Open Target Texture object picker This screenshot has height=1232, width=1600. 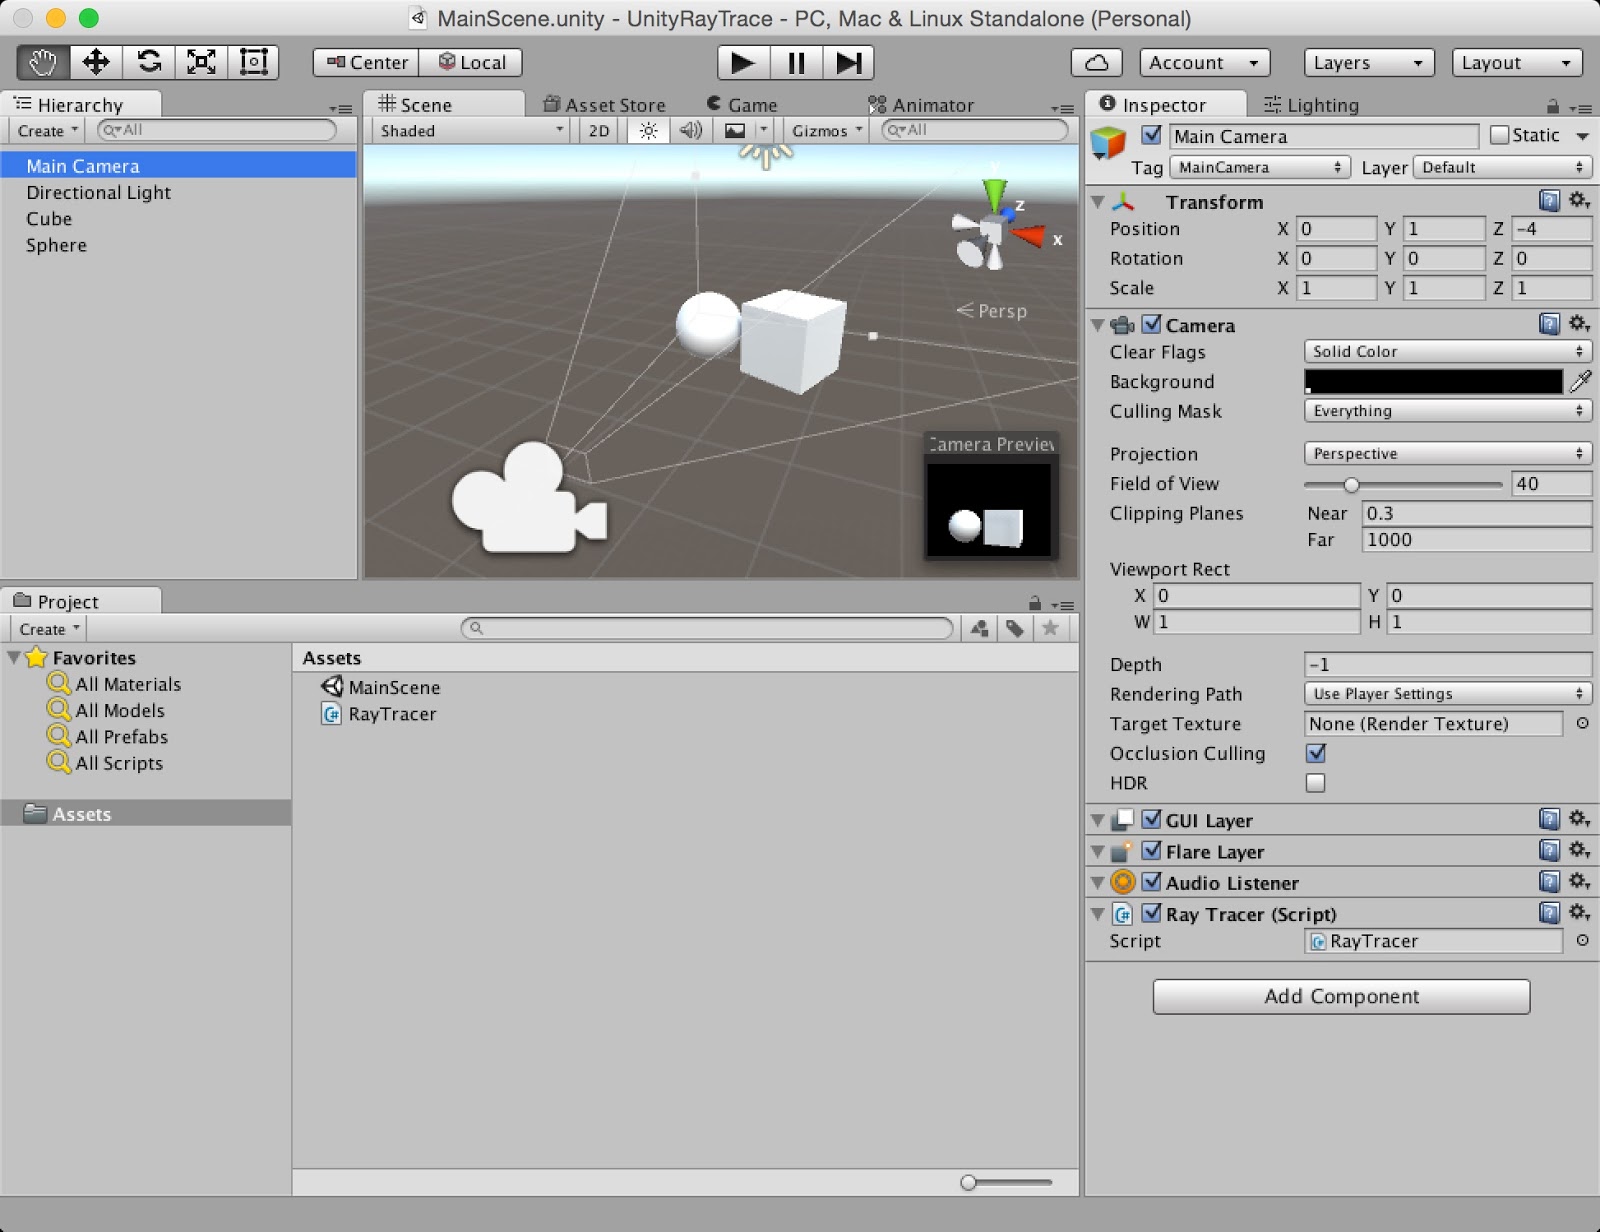click(1582, 723)
